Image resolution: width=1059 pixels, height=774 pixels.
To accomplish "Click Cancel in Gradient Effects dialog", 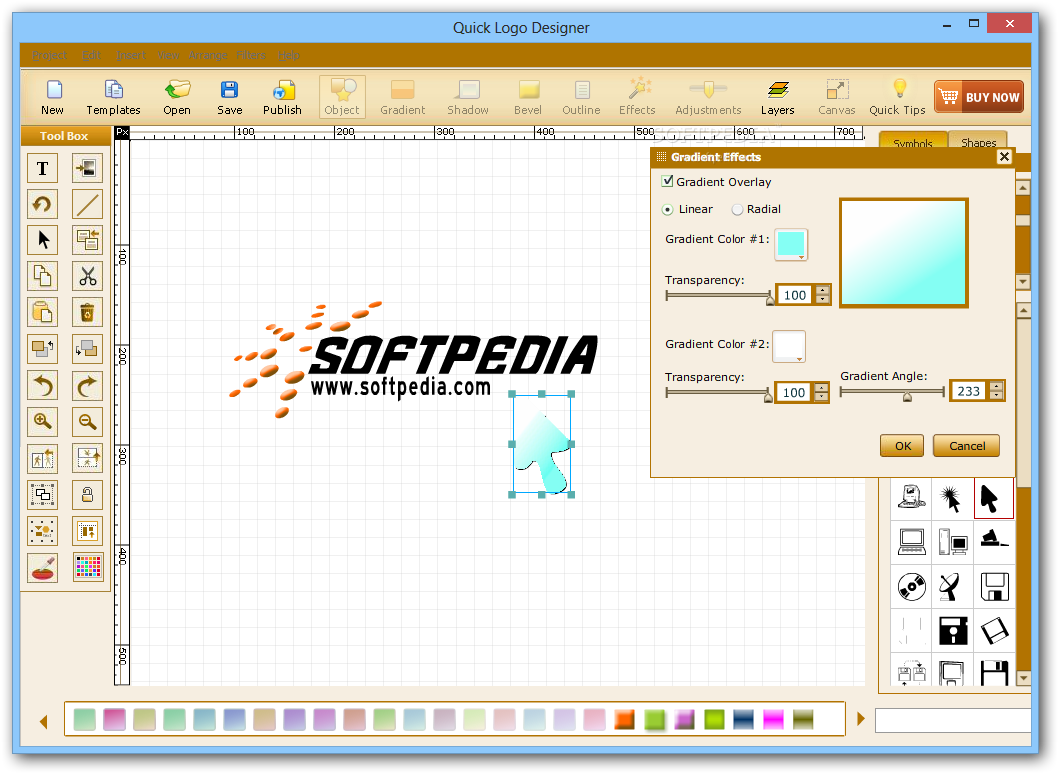I will (x=966, y=446).
